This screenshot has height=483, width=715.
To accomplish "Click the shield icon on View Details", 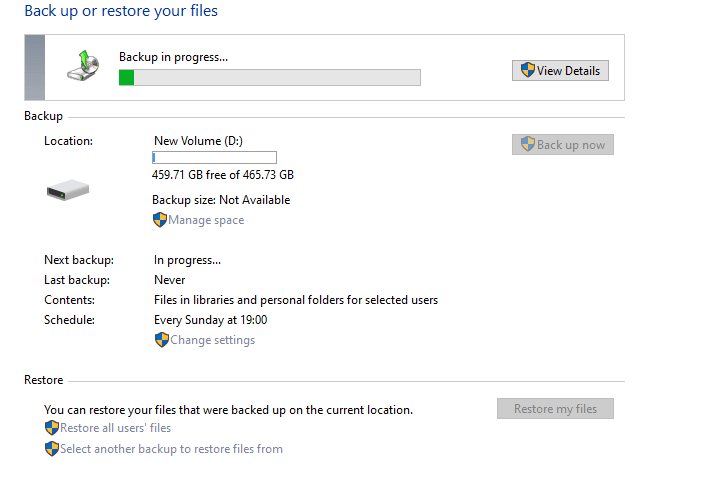I will (x=528, y=70).
